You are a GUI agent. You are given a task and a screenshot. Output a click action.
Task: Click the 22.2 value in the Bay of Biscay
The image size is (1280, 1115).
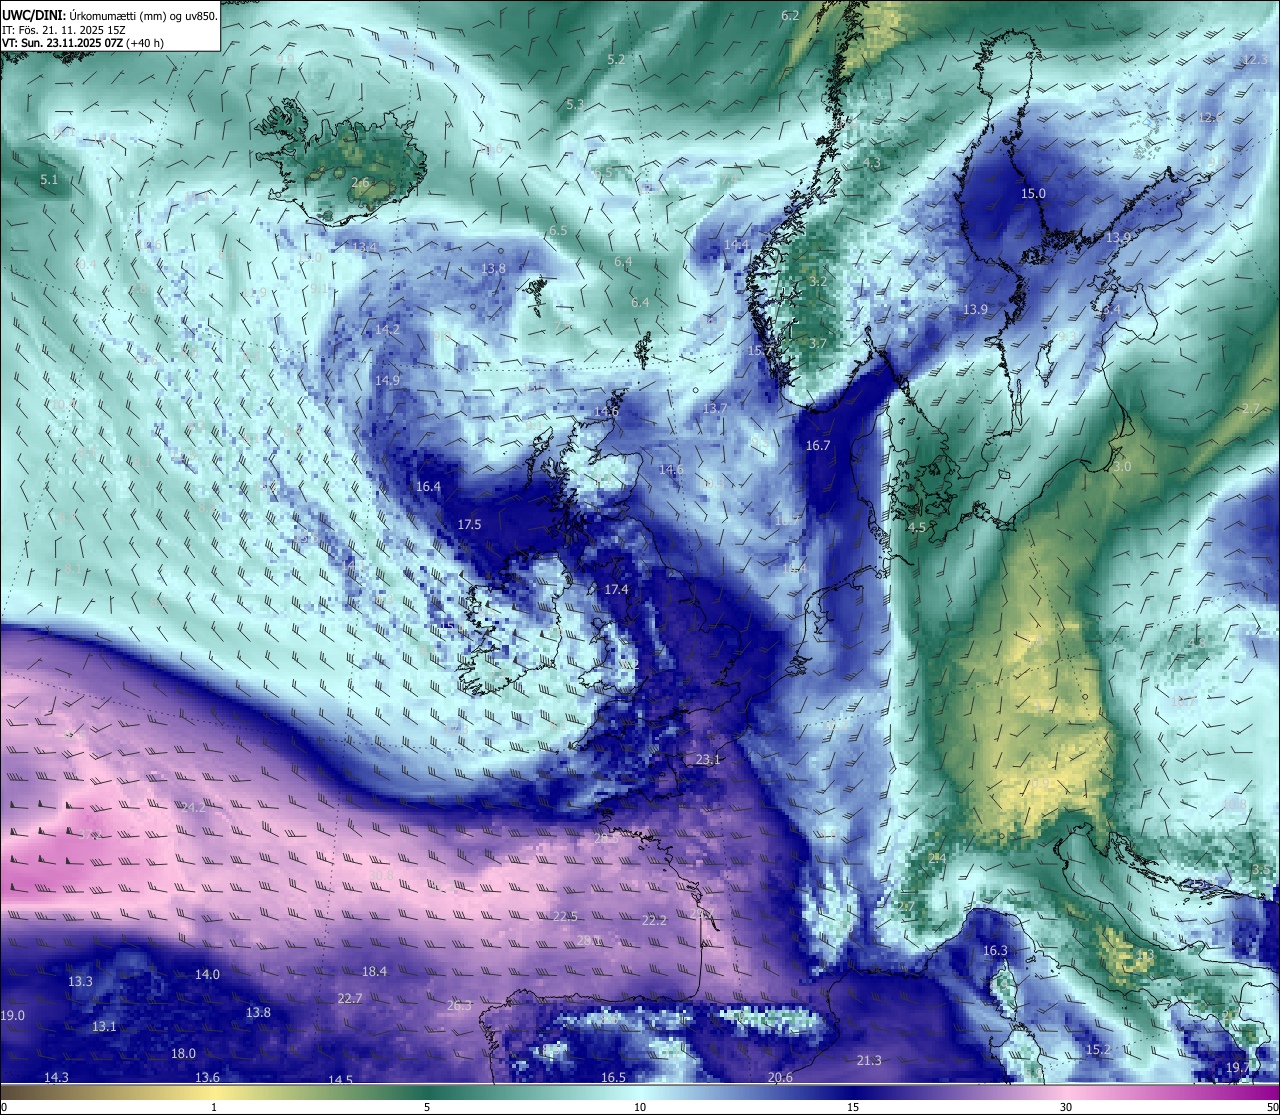pos(654,921)
